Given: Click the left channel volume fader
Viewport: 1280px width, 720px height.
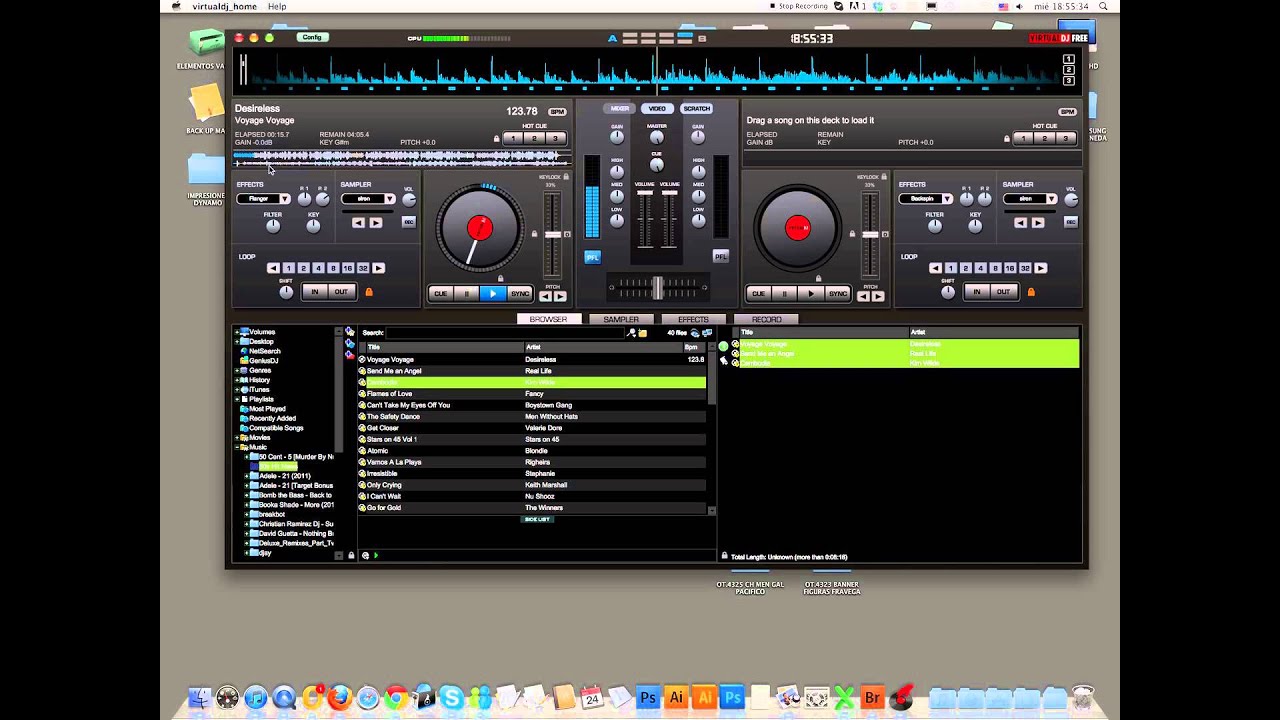Looking at the screenshot, I should point(645,195).
